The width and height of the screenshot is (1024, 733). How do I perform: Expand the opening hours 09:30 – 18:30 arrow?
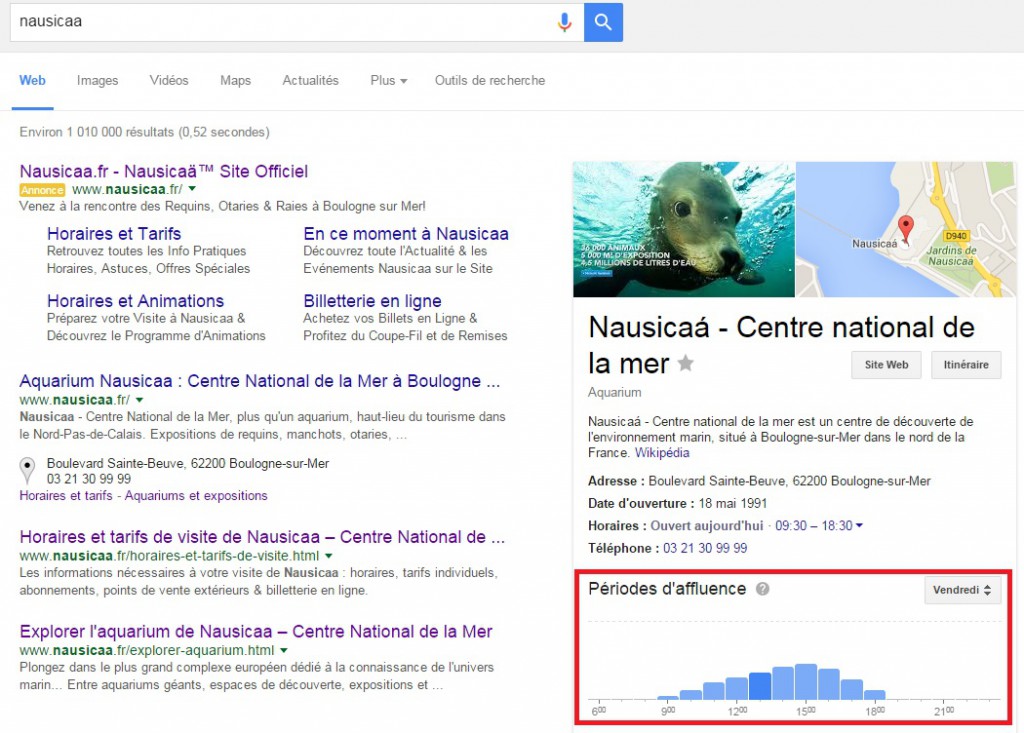(859, 525)
